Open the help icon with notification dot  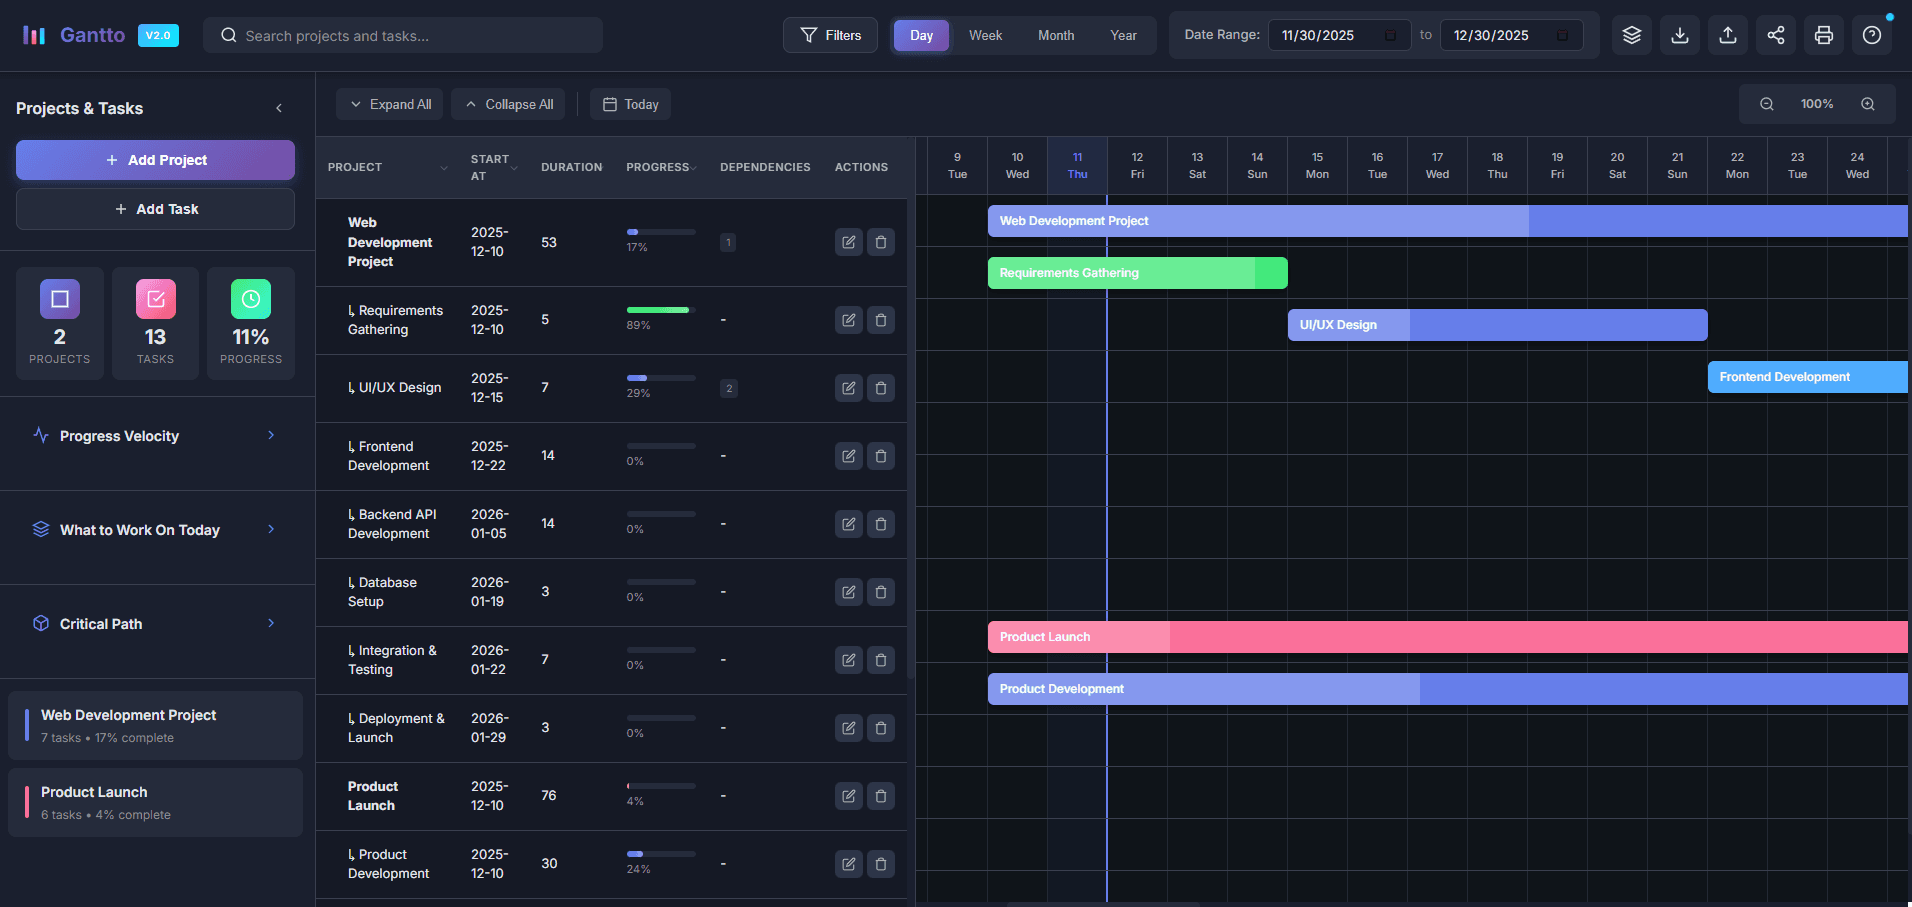1871,35
